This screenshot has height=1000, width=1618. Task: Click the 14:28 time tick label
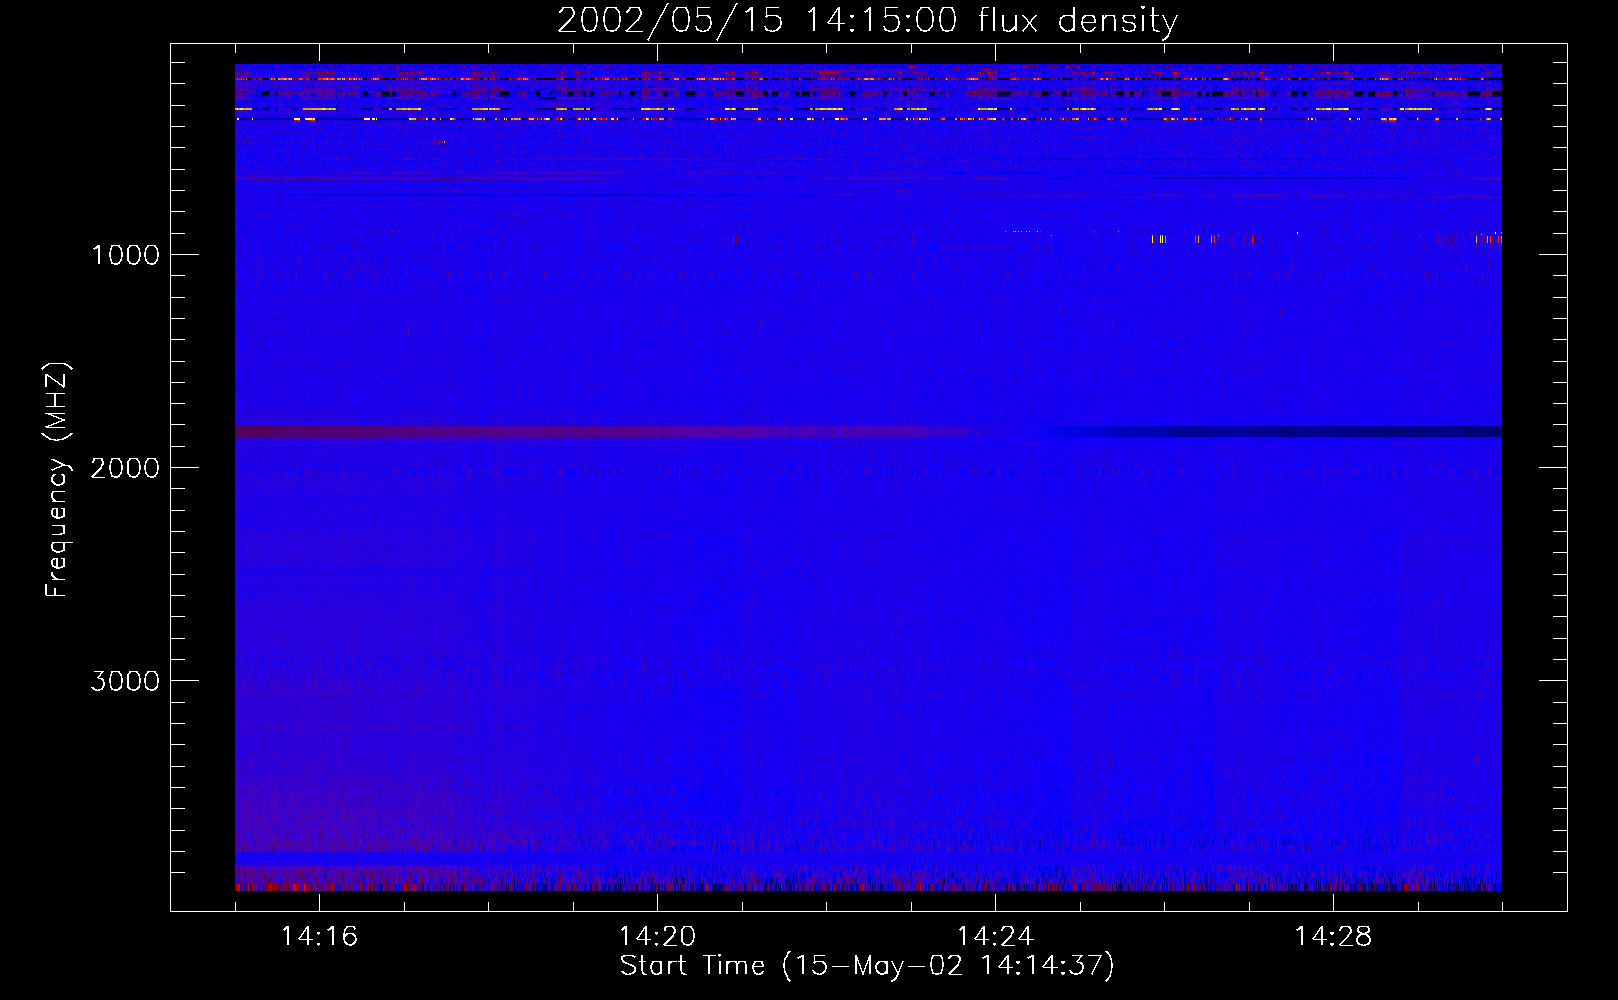pyautogui.click(x=1333, y=937)
